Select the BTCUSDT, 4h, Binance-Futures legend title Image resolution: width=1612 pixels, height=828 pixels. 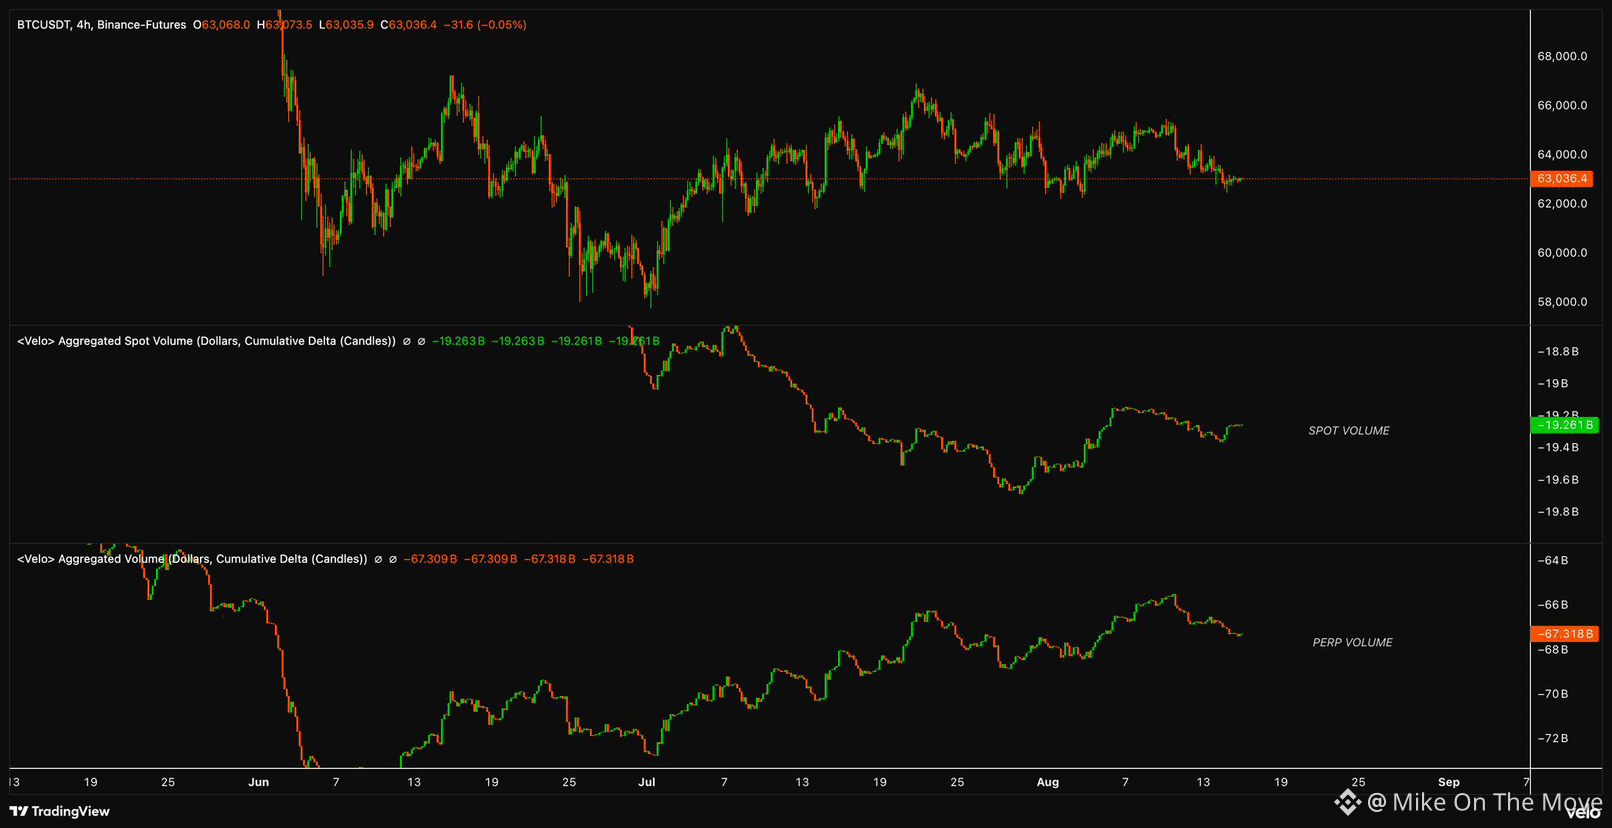pyautogui.click(x=102, y=25)
